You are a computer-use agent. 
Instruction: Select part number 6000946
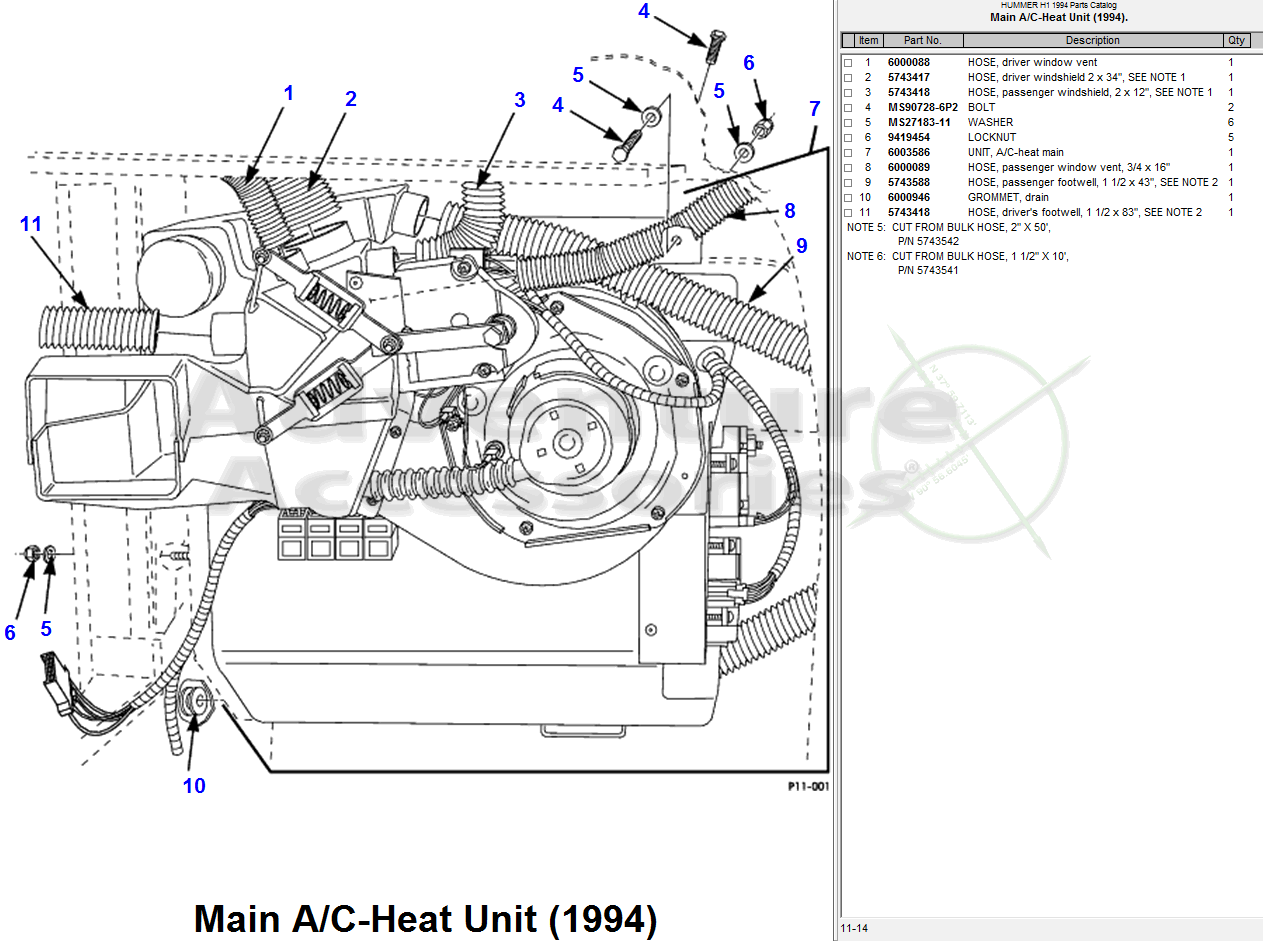(x=908, y=198)
